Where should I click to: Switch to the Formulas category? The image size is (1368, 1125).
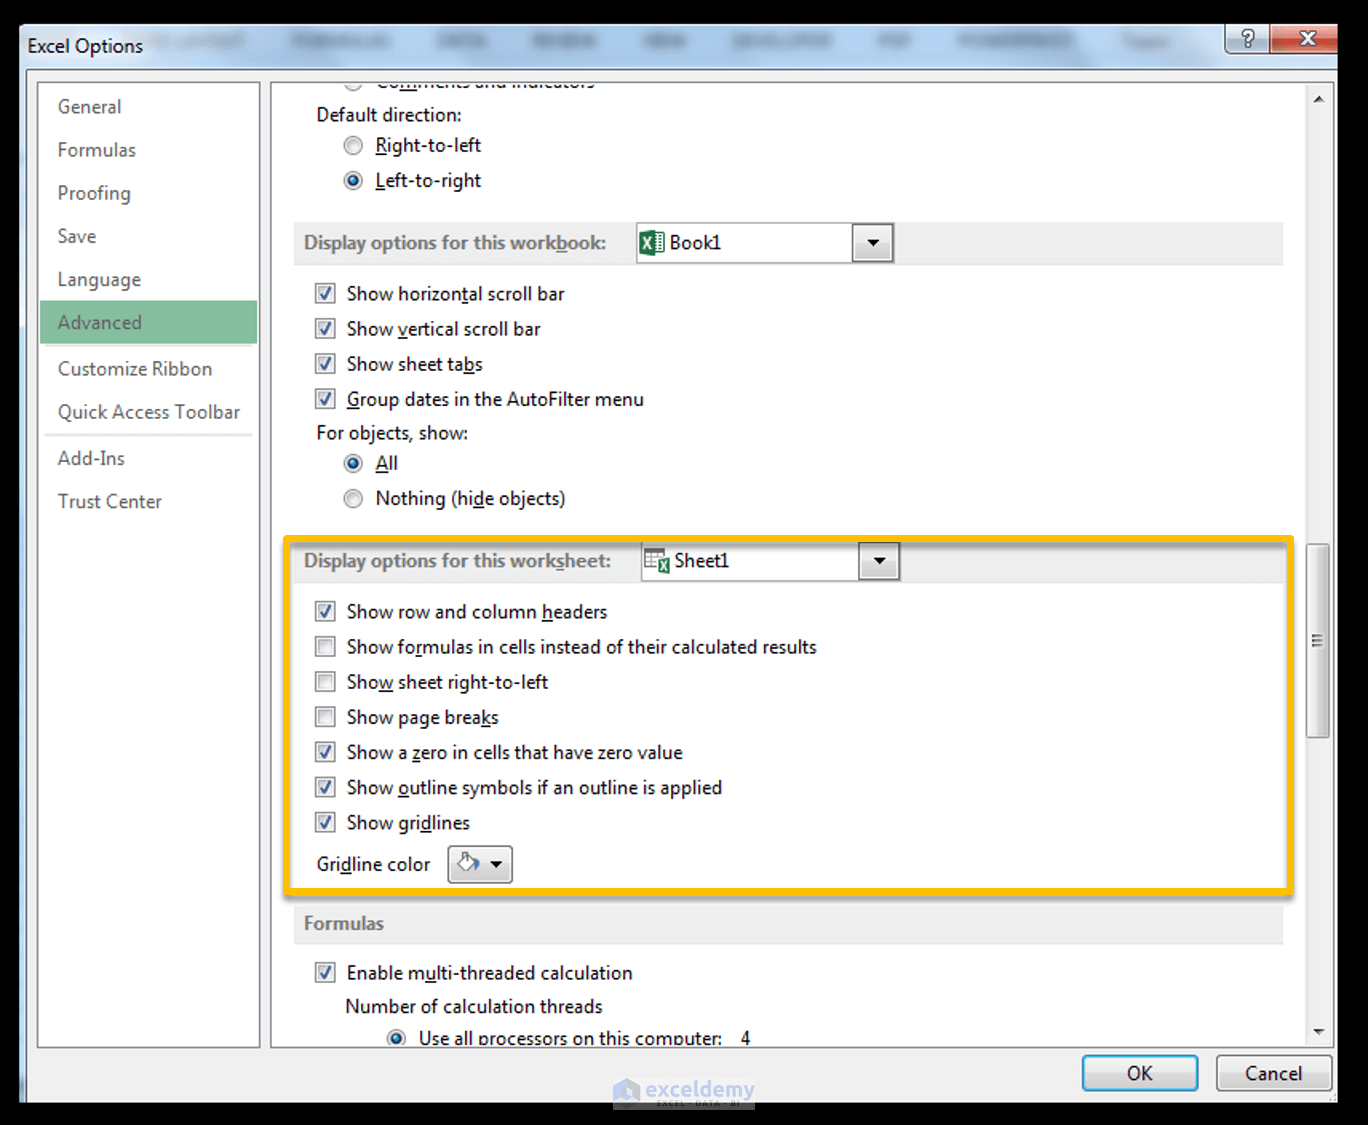pos(148,150)
